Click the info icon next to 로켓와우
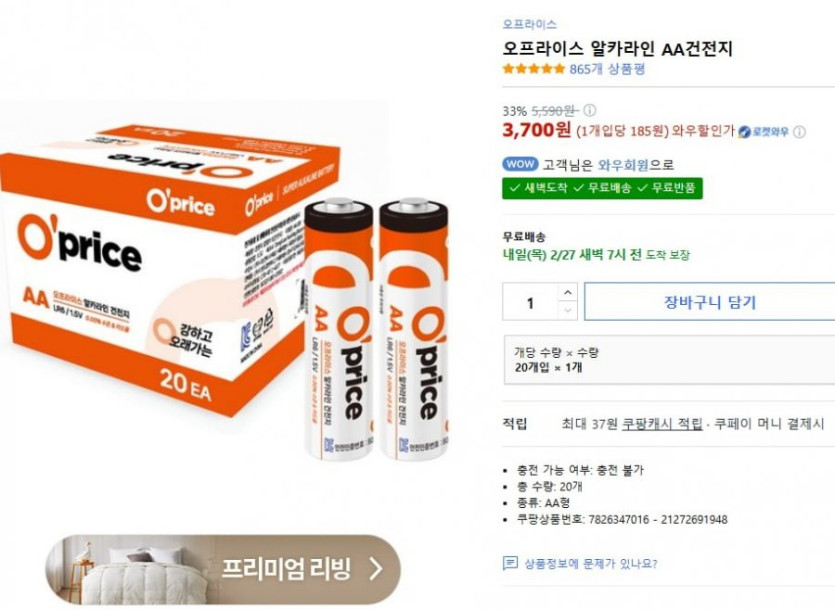Viewport: 835px width, 610px height. [799, 132]
